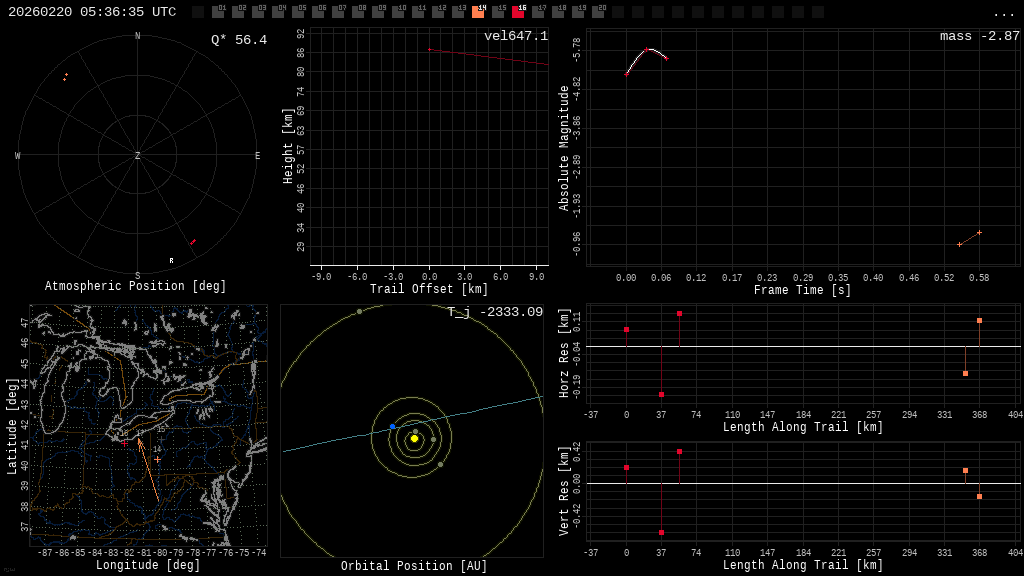The height and width of the screenshot is (576, 1024).
Task: Toggle the red station 16 box
Action: click(518, 12)
